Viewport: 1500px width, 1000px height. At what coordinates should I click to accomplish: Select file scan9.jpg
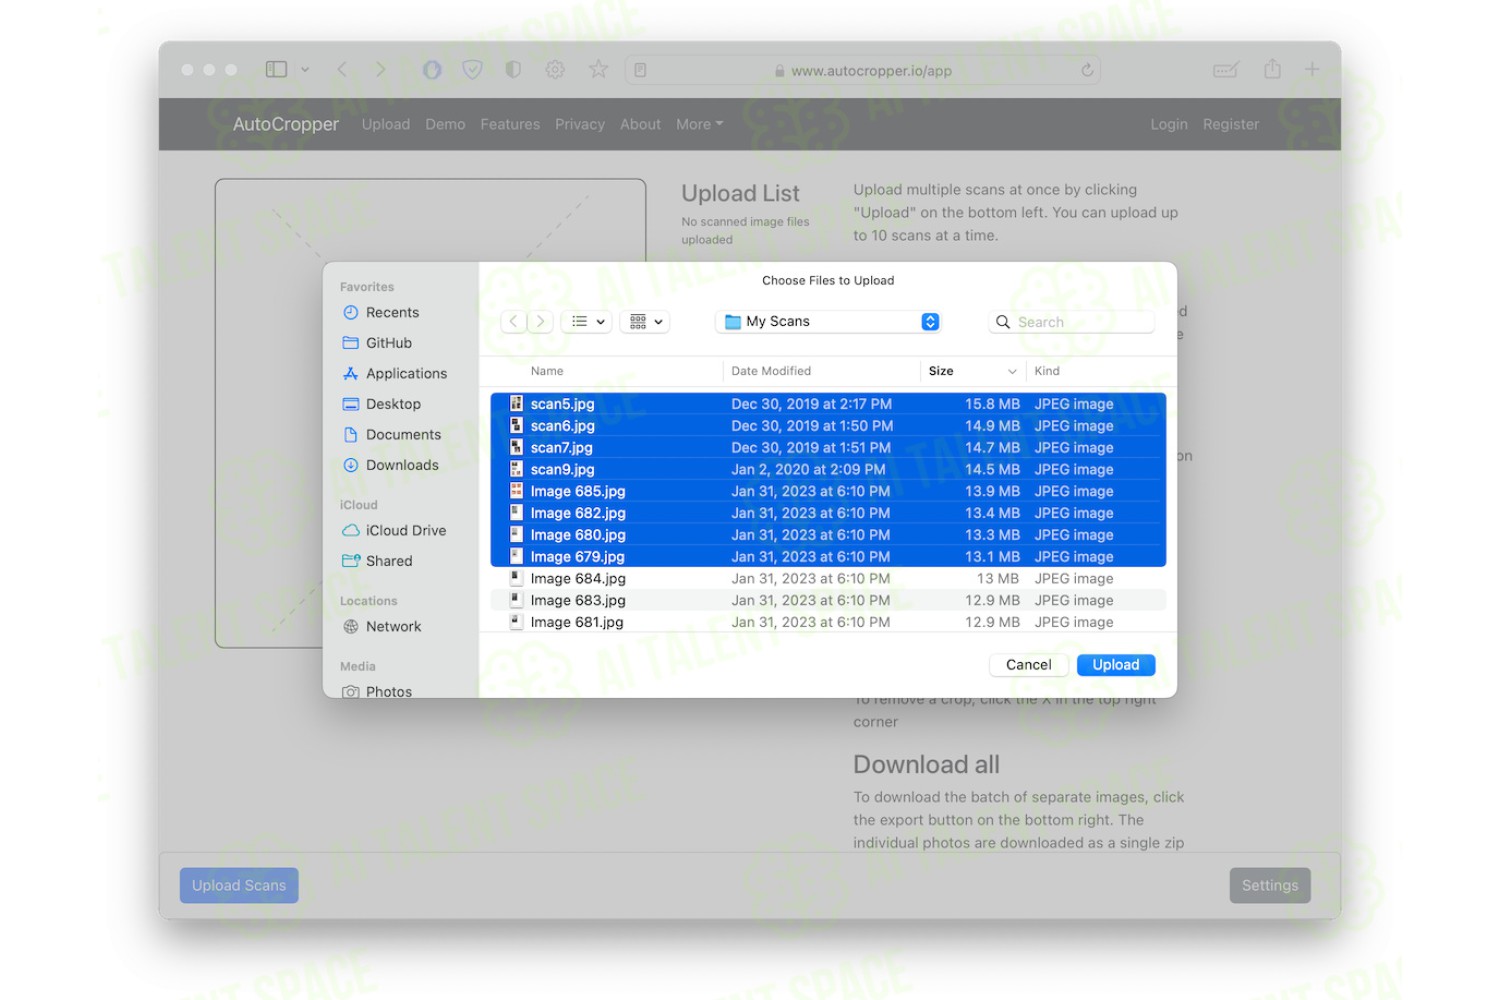click(828, 469)
